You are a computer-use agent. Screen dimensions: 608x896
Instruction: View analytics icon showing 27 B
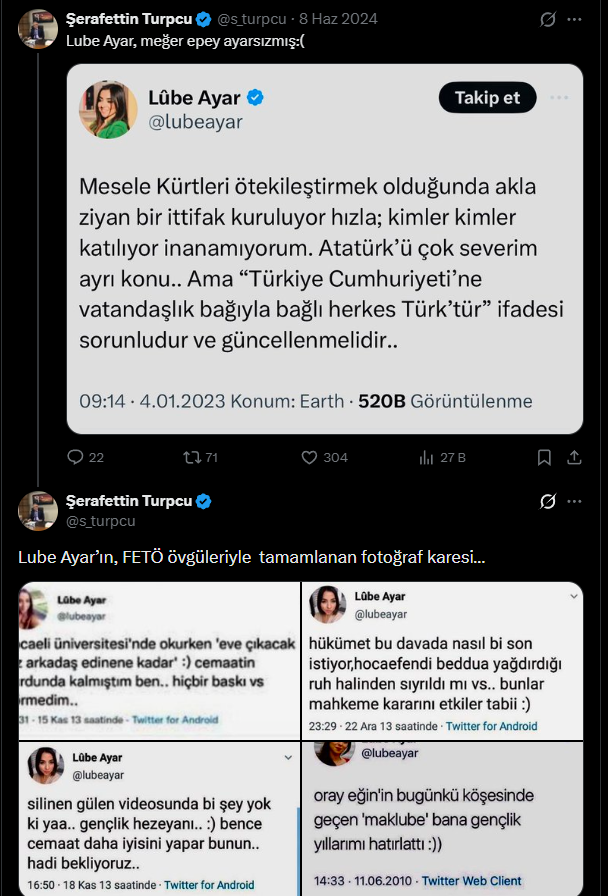(426, 457)
